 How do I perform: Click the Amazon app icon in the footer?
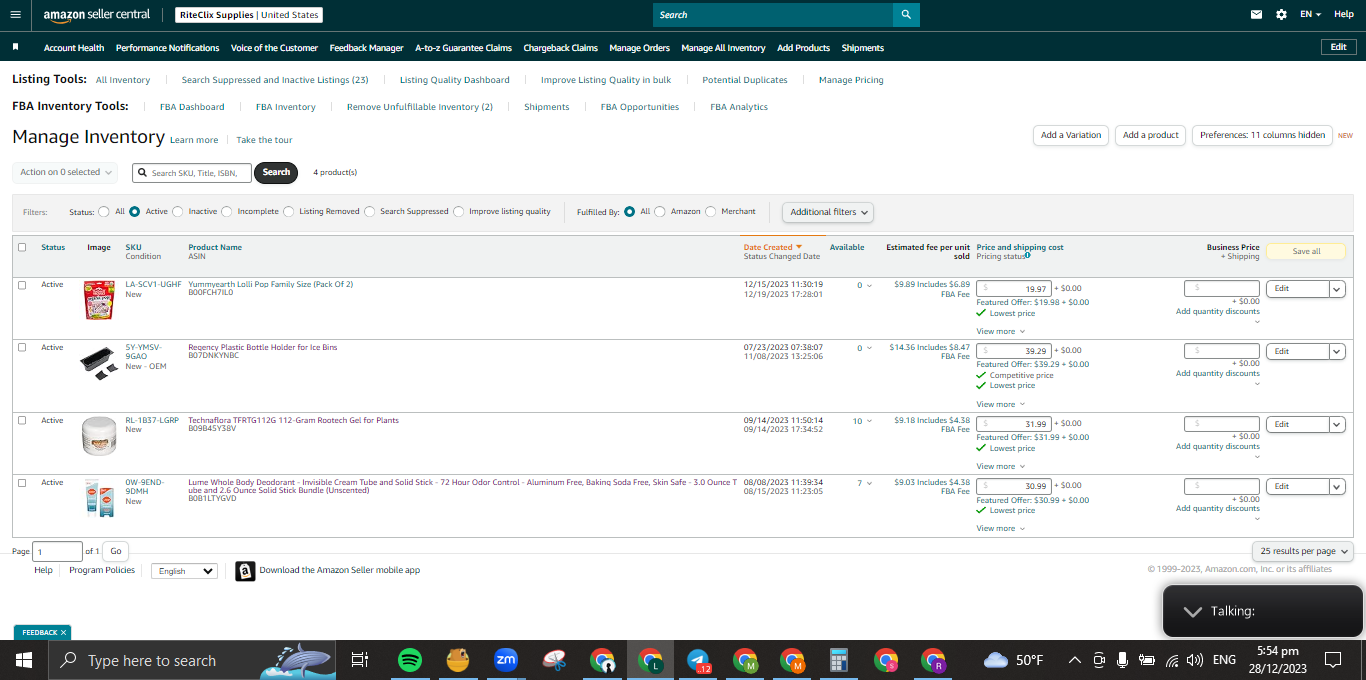(245, 571)
